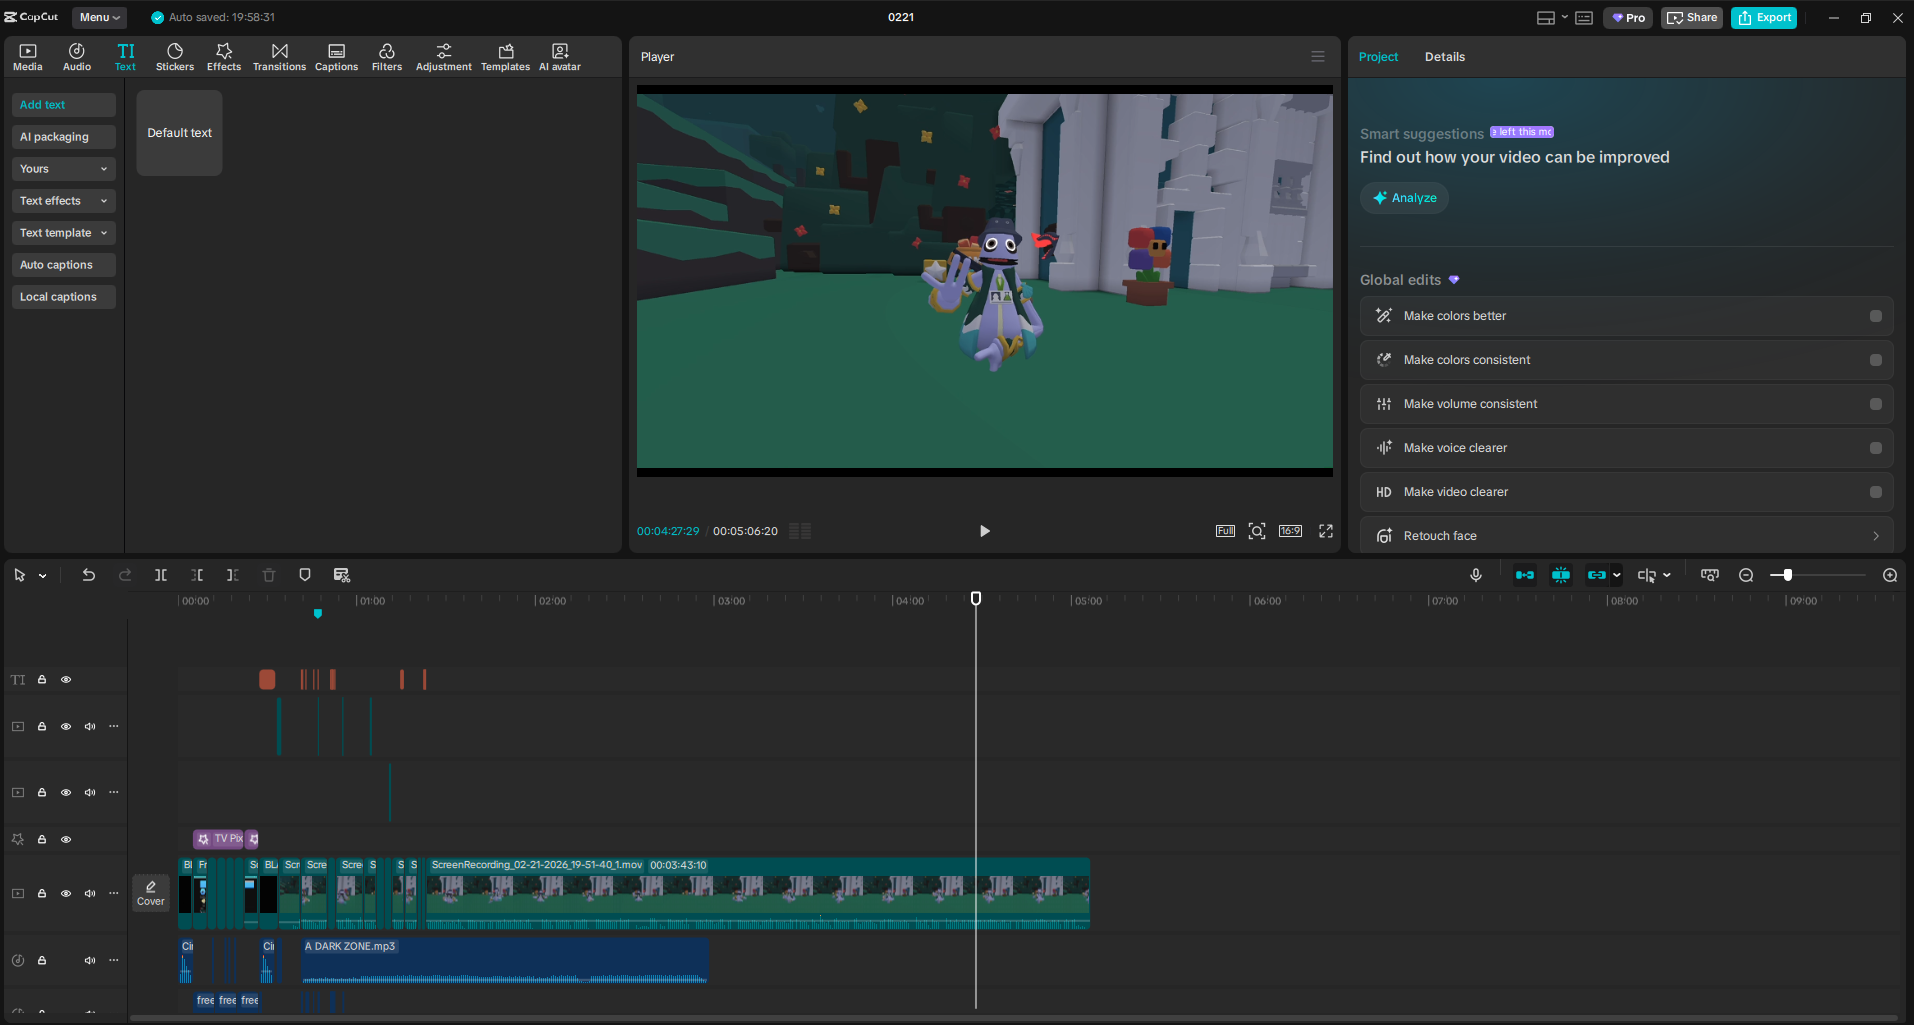Viewport: 1914px width, 1025px height.
Task: Open the player options hamburger menu
Action: tap(1318, 57)
